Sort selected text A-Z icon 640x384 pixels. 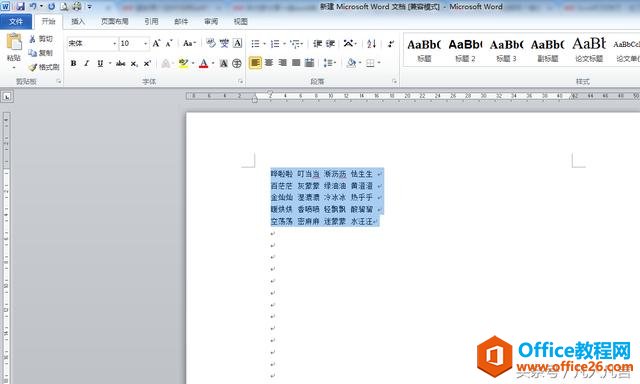tap(371, 43)
